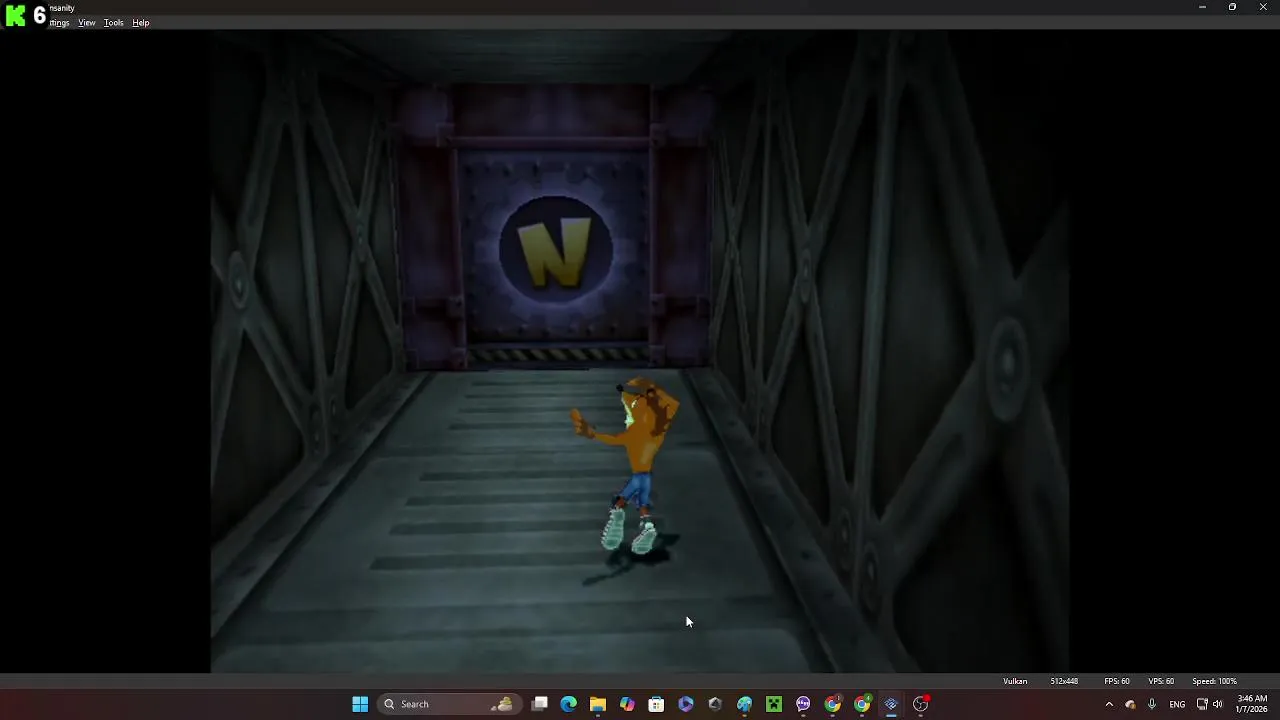This screenshot has height=720, width=1280.
Task: Open the second Chrome icon with green badge
Action: pos(862,704)
